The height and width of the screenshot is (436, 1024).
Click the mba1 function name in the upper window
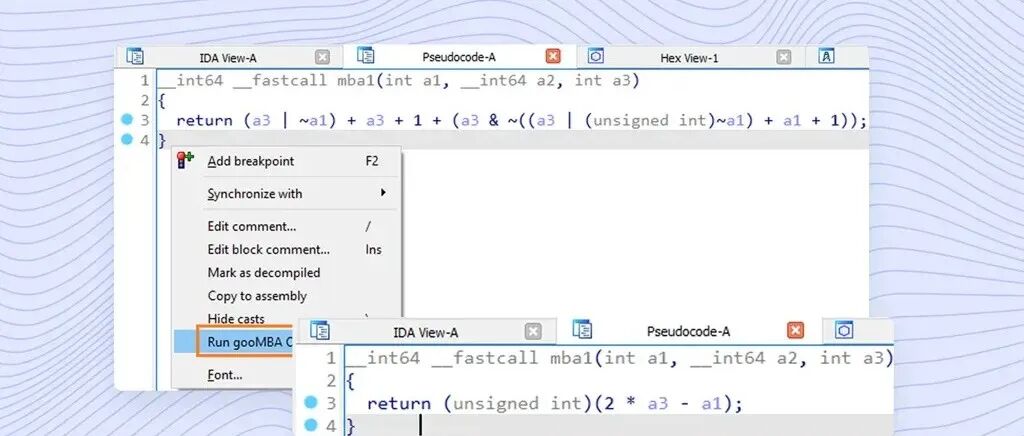(357, 81)
